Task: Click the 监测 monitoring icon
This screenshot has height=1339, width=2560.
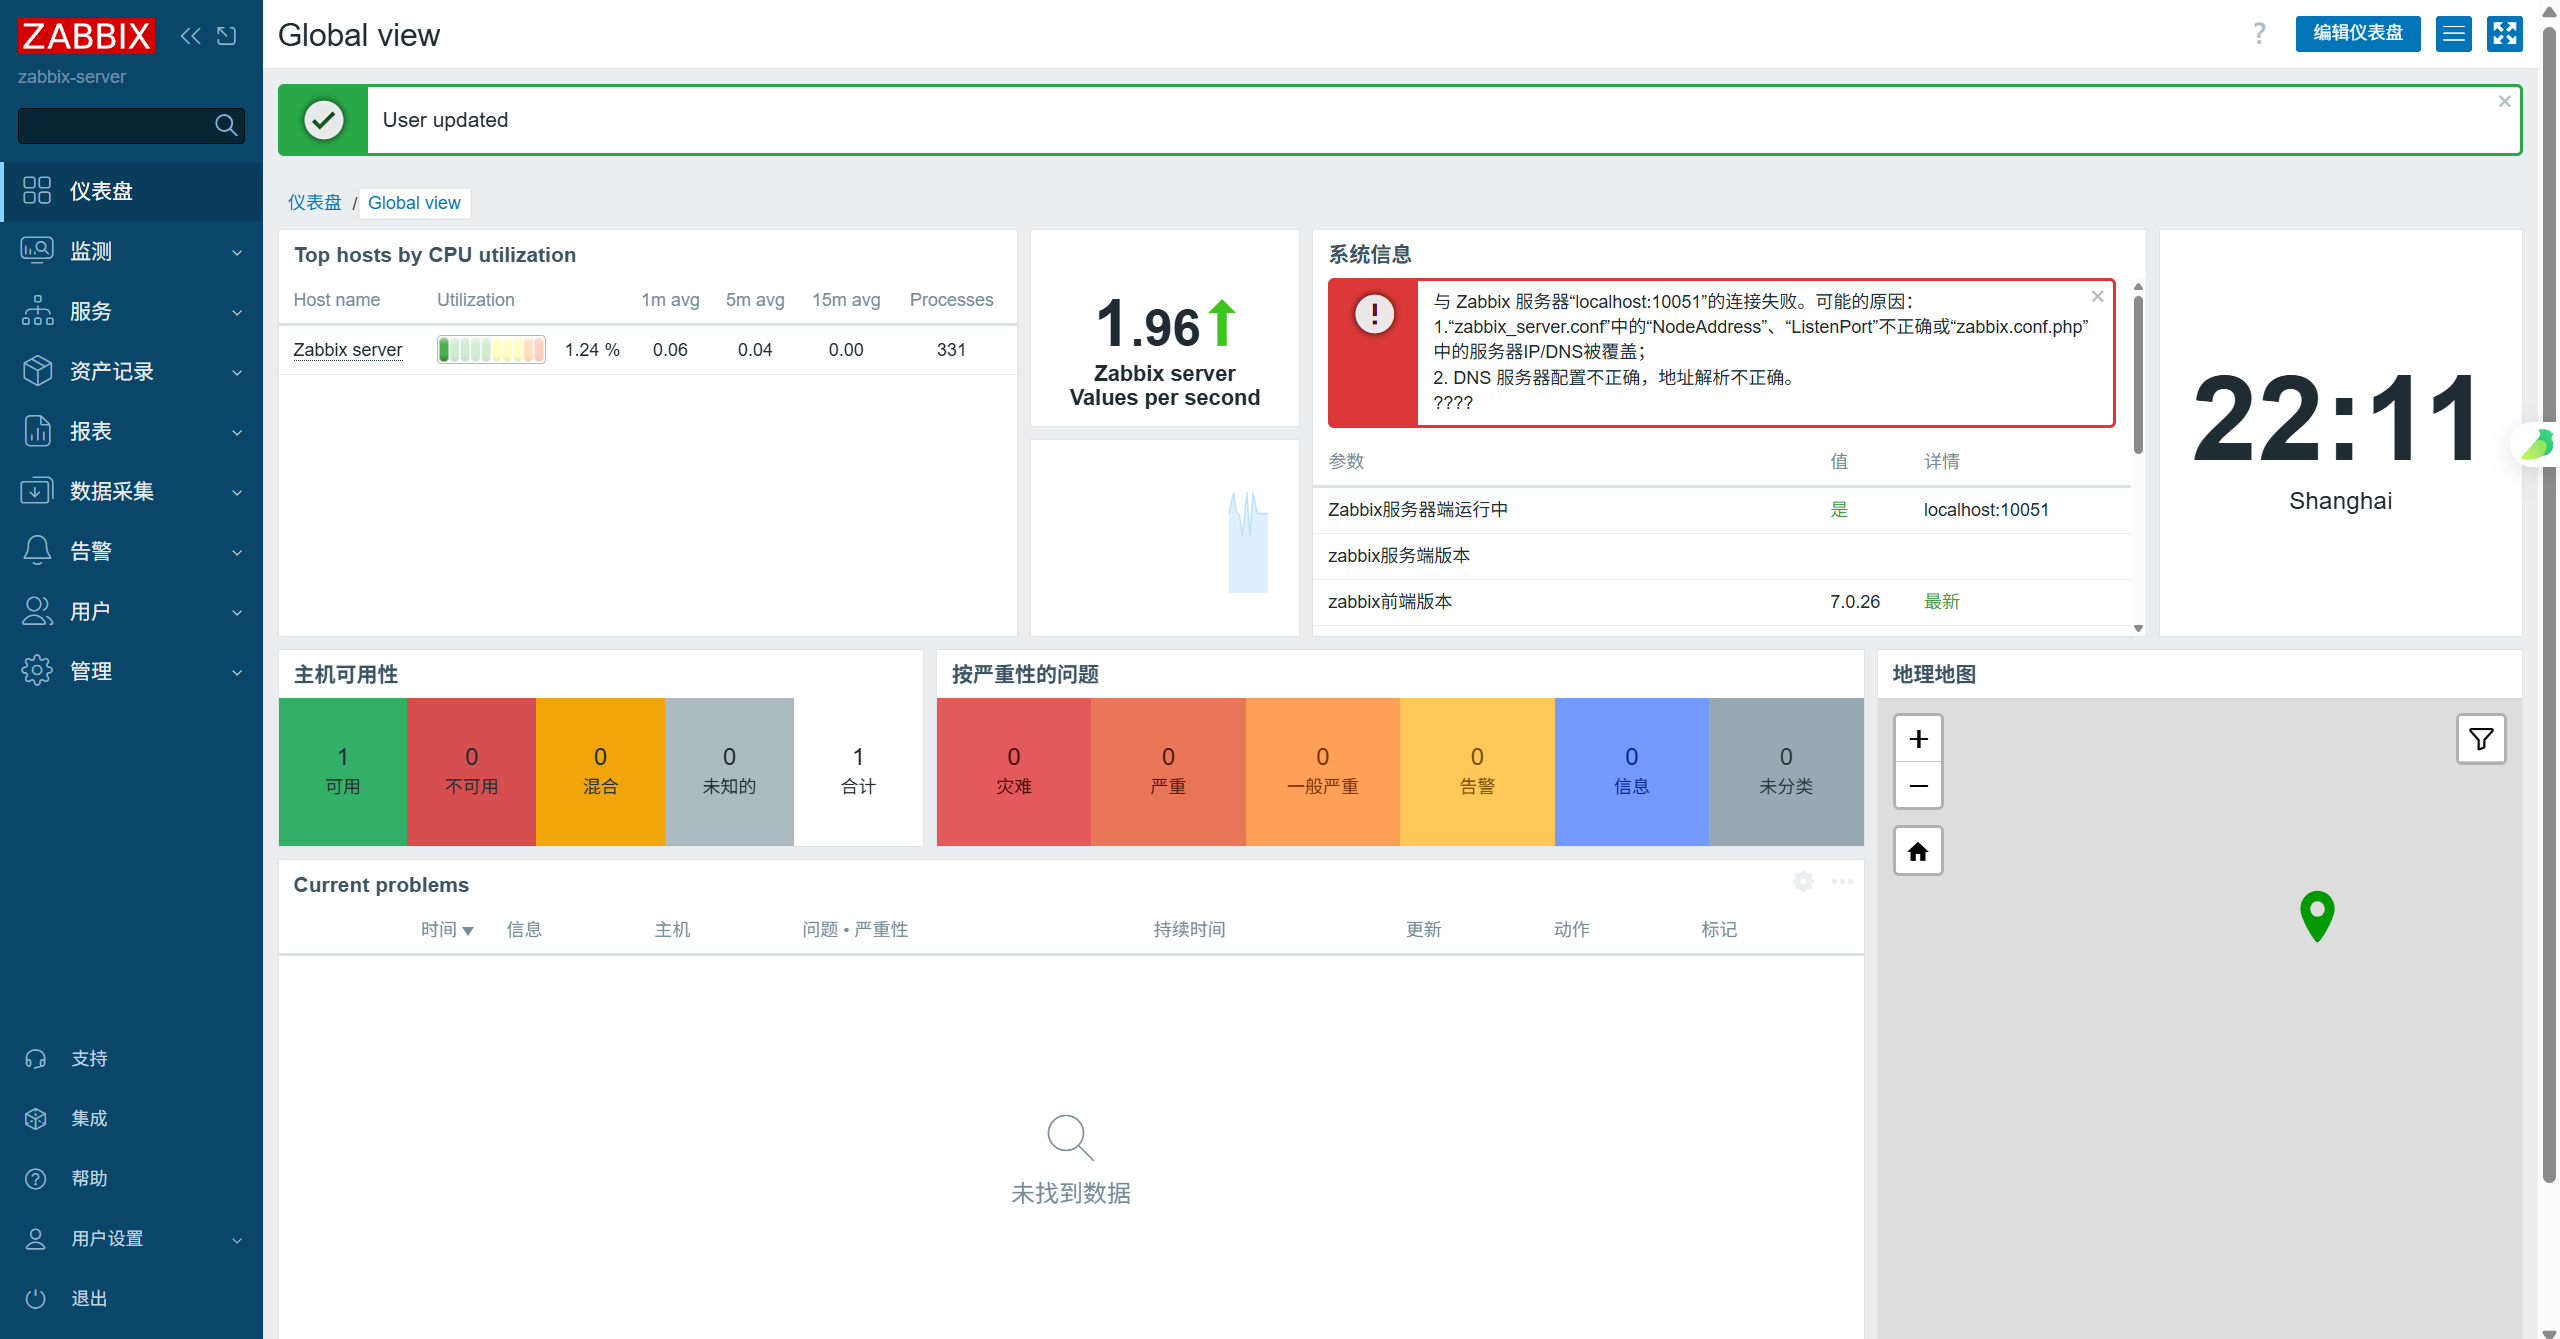Action: click(x=37, y=250)
